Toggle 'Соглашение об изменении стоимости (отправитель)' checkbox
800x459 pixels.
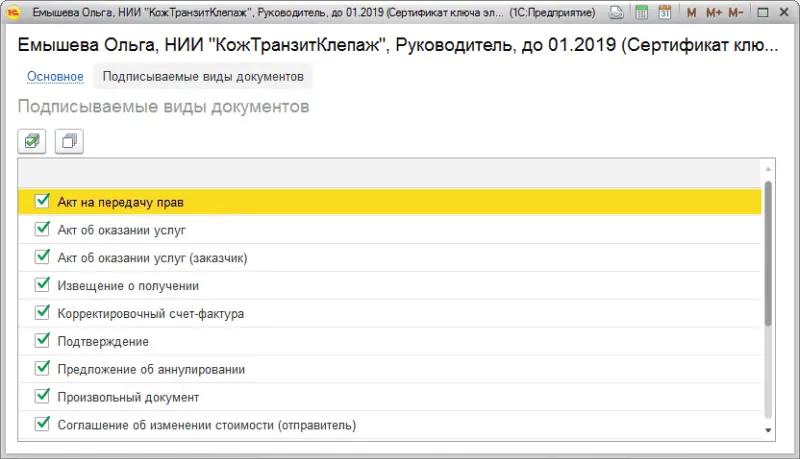42,424
